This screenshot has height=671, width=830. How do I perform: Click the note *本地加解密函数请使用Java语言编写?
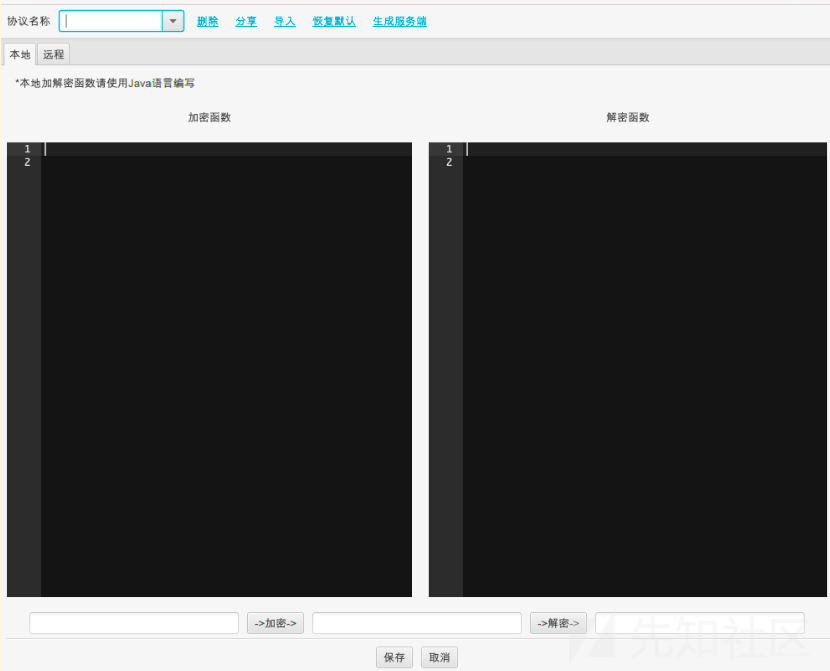(105, 83)
